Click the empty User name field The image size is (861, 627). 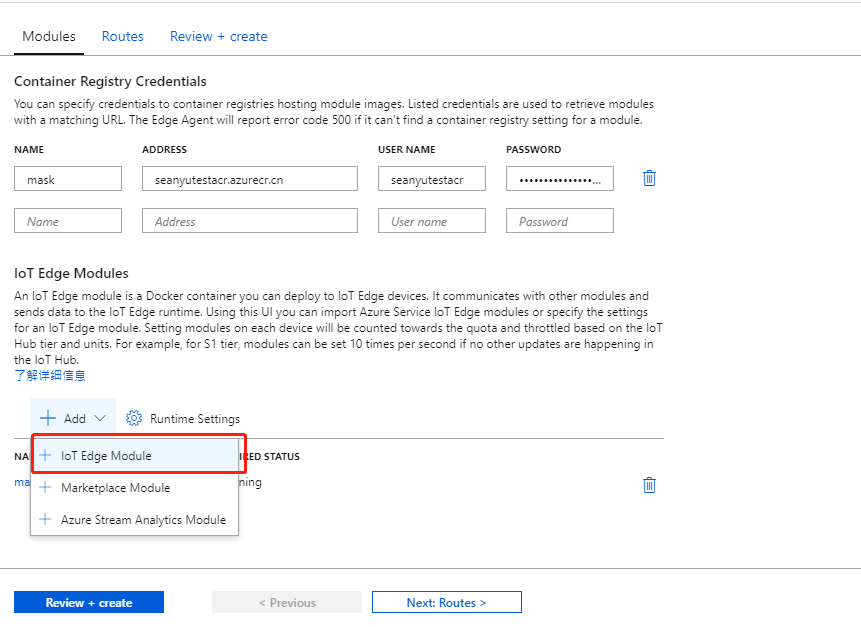coord(432,221)
